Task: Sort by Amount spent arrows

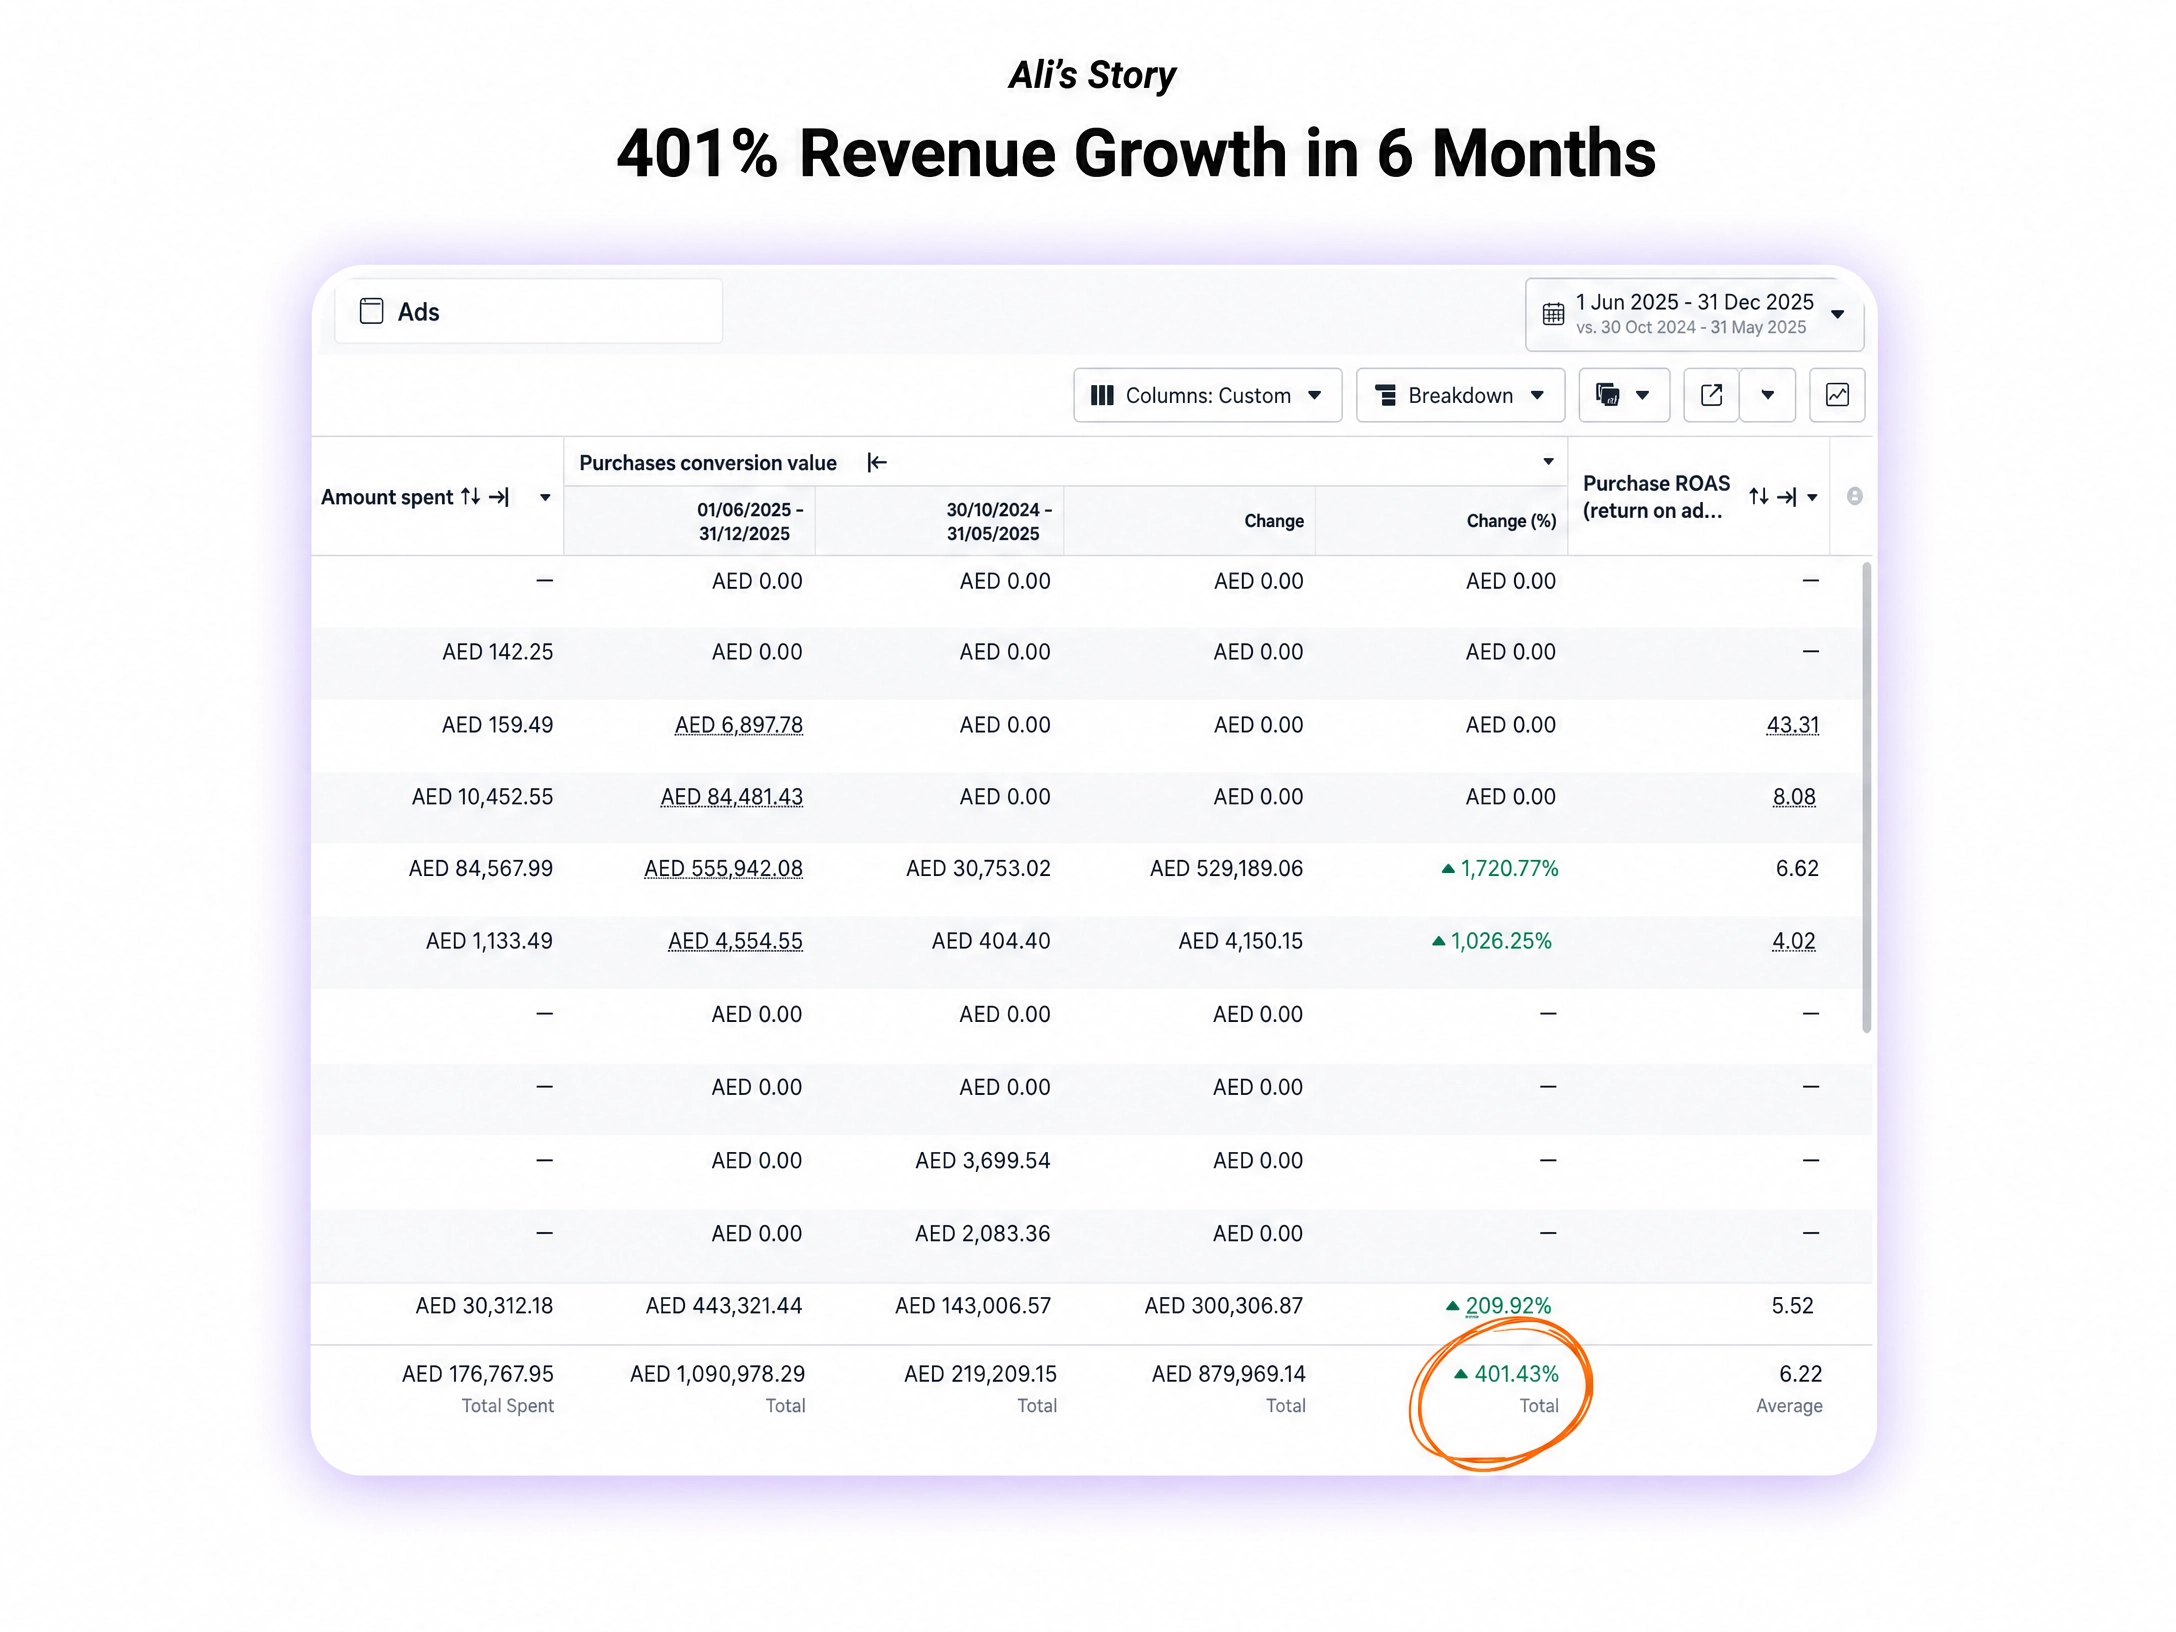Action: coord(470,497)
